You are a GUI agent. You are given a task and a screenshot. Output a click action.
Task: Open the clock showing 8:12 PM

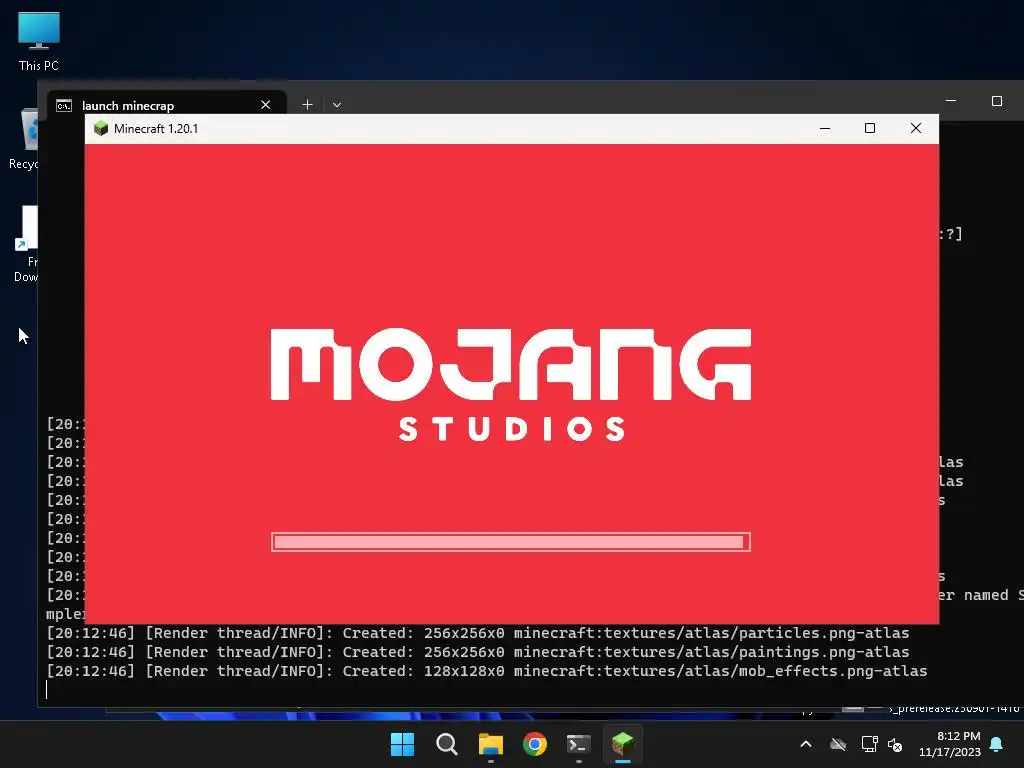[950, 744]
